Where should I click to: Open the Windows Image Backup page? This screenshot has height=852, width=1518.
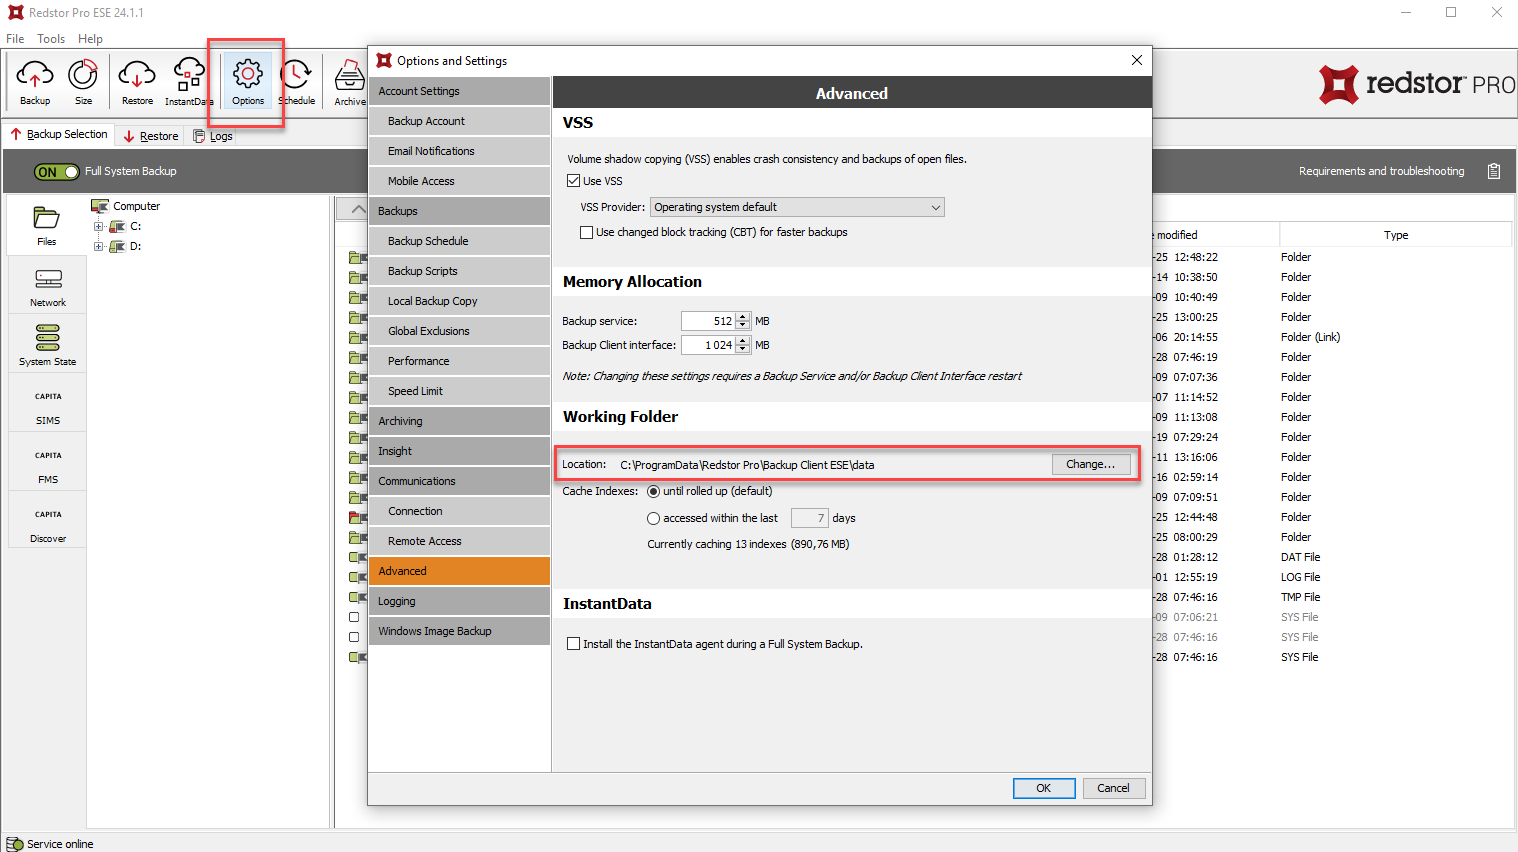459,631
